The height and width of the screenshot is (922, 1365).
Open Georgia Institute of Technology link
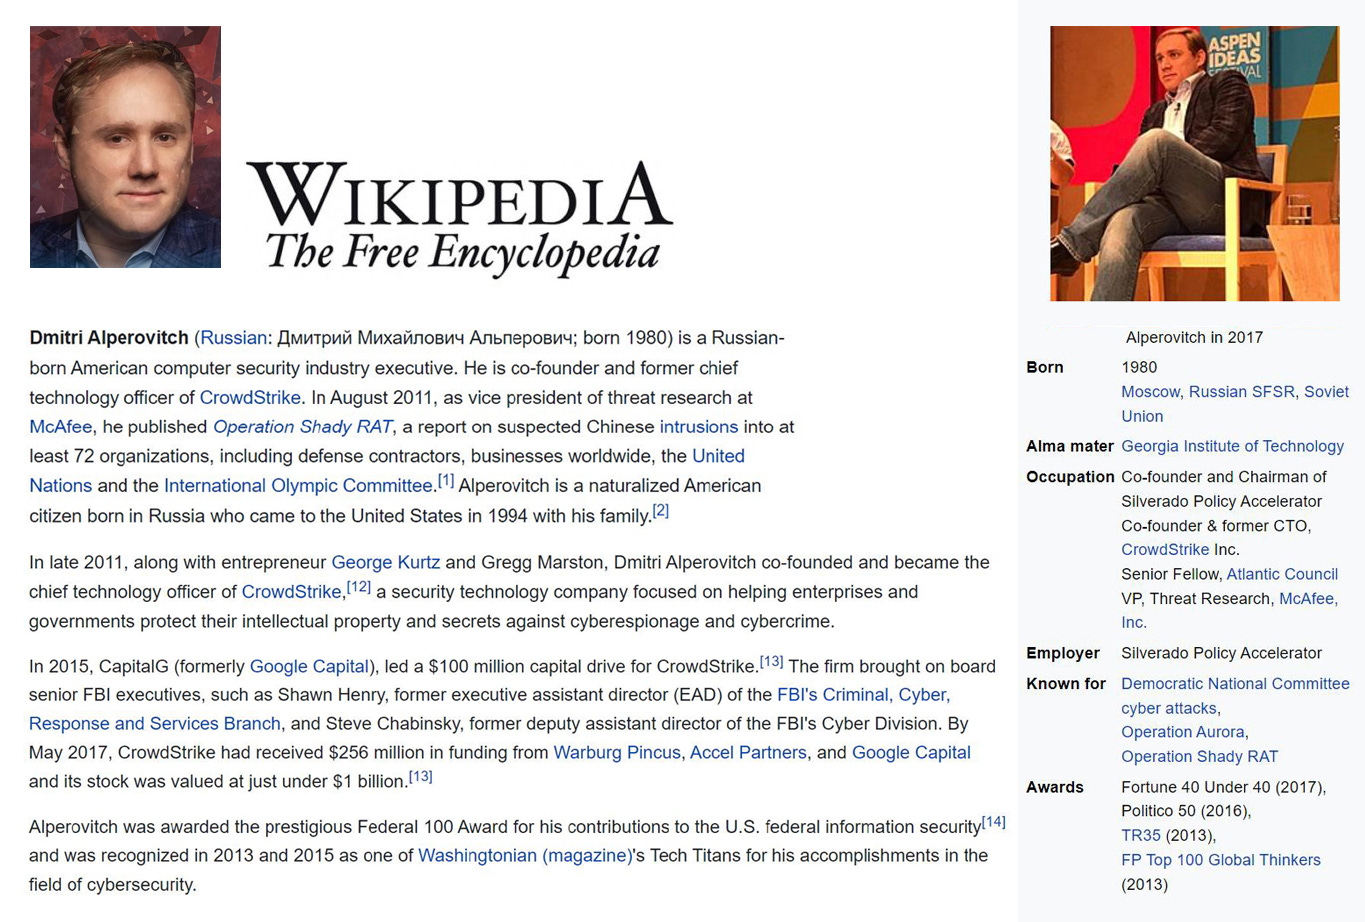[1232, 446]
